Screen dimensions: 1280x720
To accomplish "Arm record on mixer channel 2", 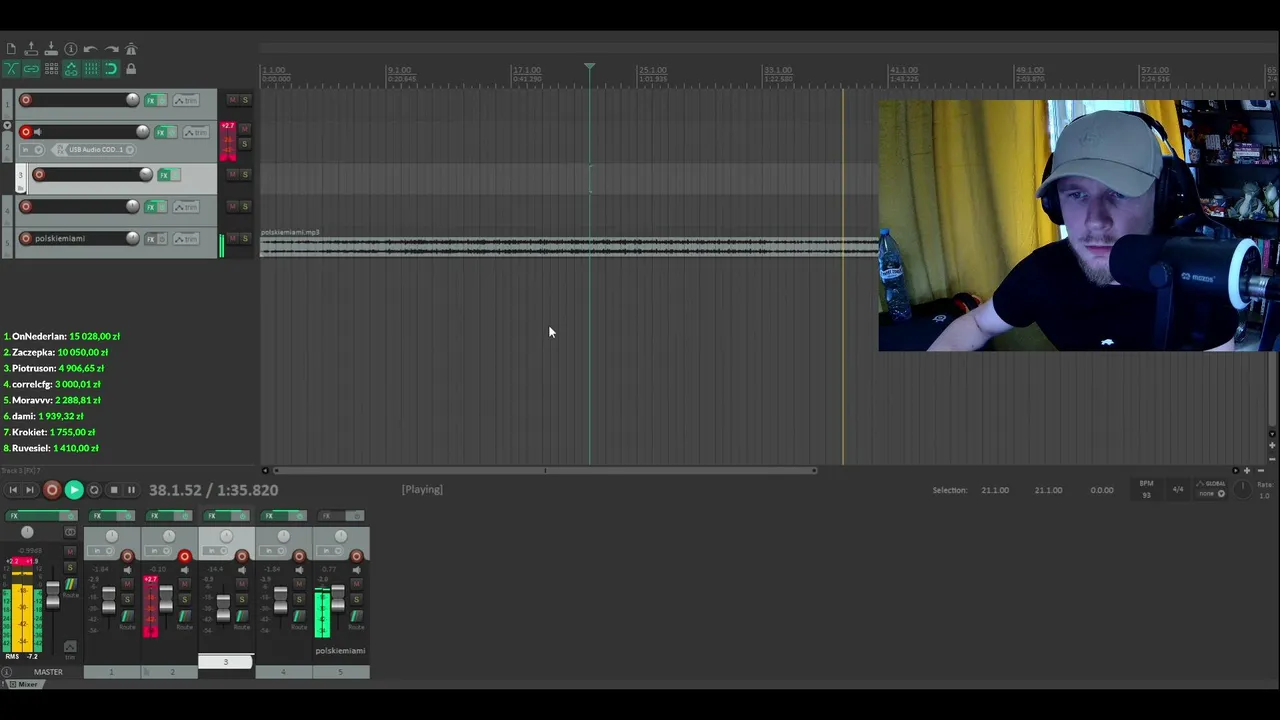I will (x=184, y=557).
